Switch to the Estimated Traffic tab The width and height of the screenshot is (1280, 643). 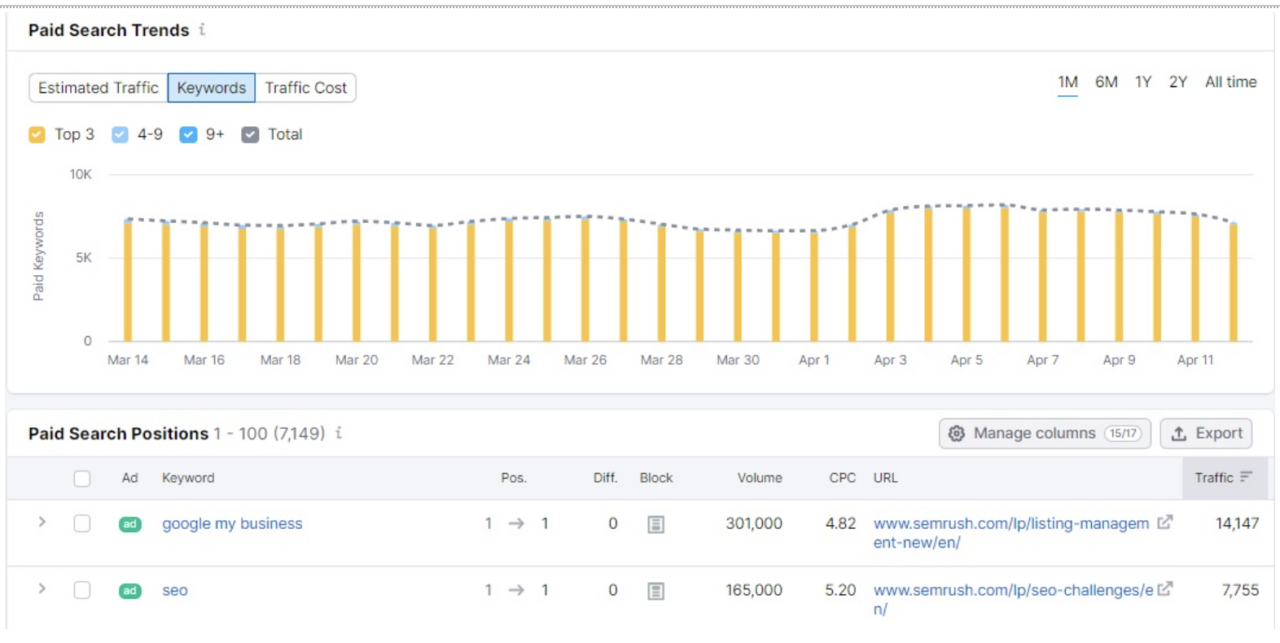tap(98, 88)
